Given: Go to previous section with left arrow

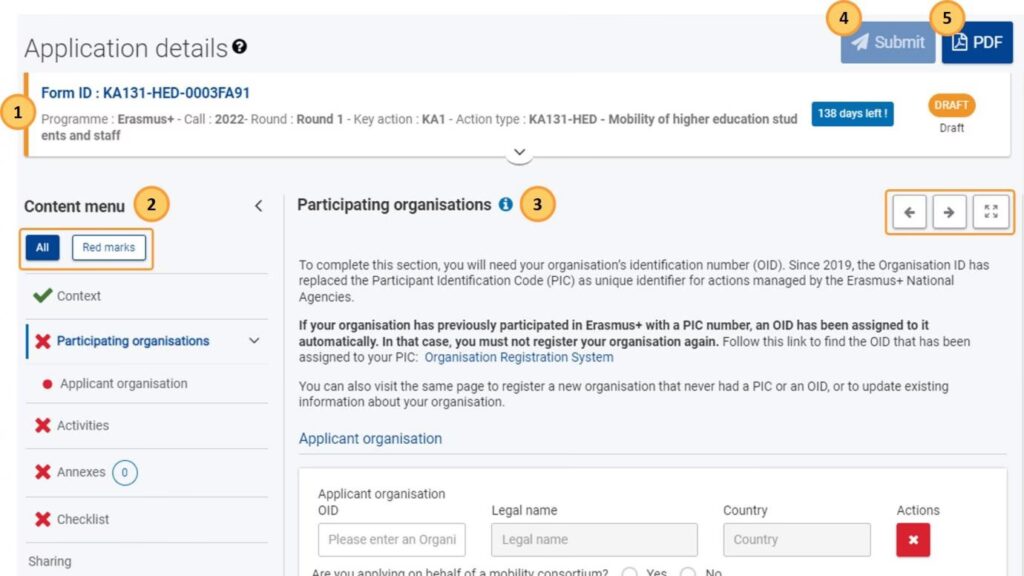Looking at the screenshot, I should [x=909, y=212].
